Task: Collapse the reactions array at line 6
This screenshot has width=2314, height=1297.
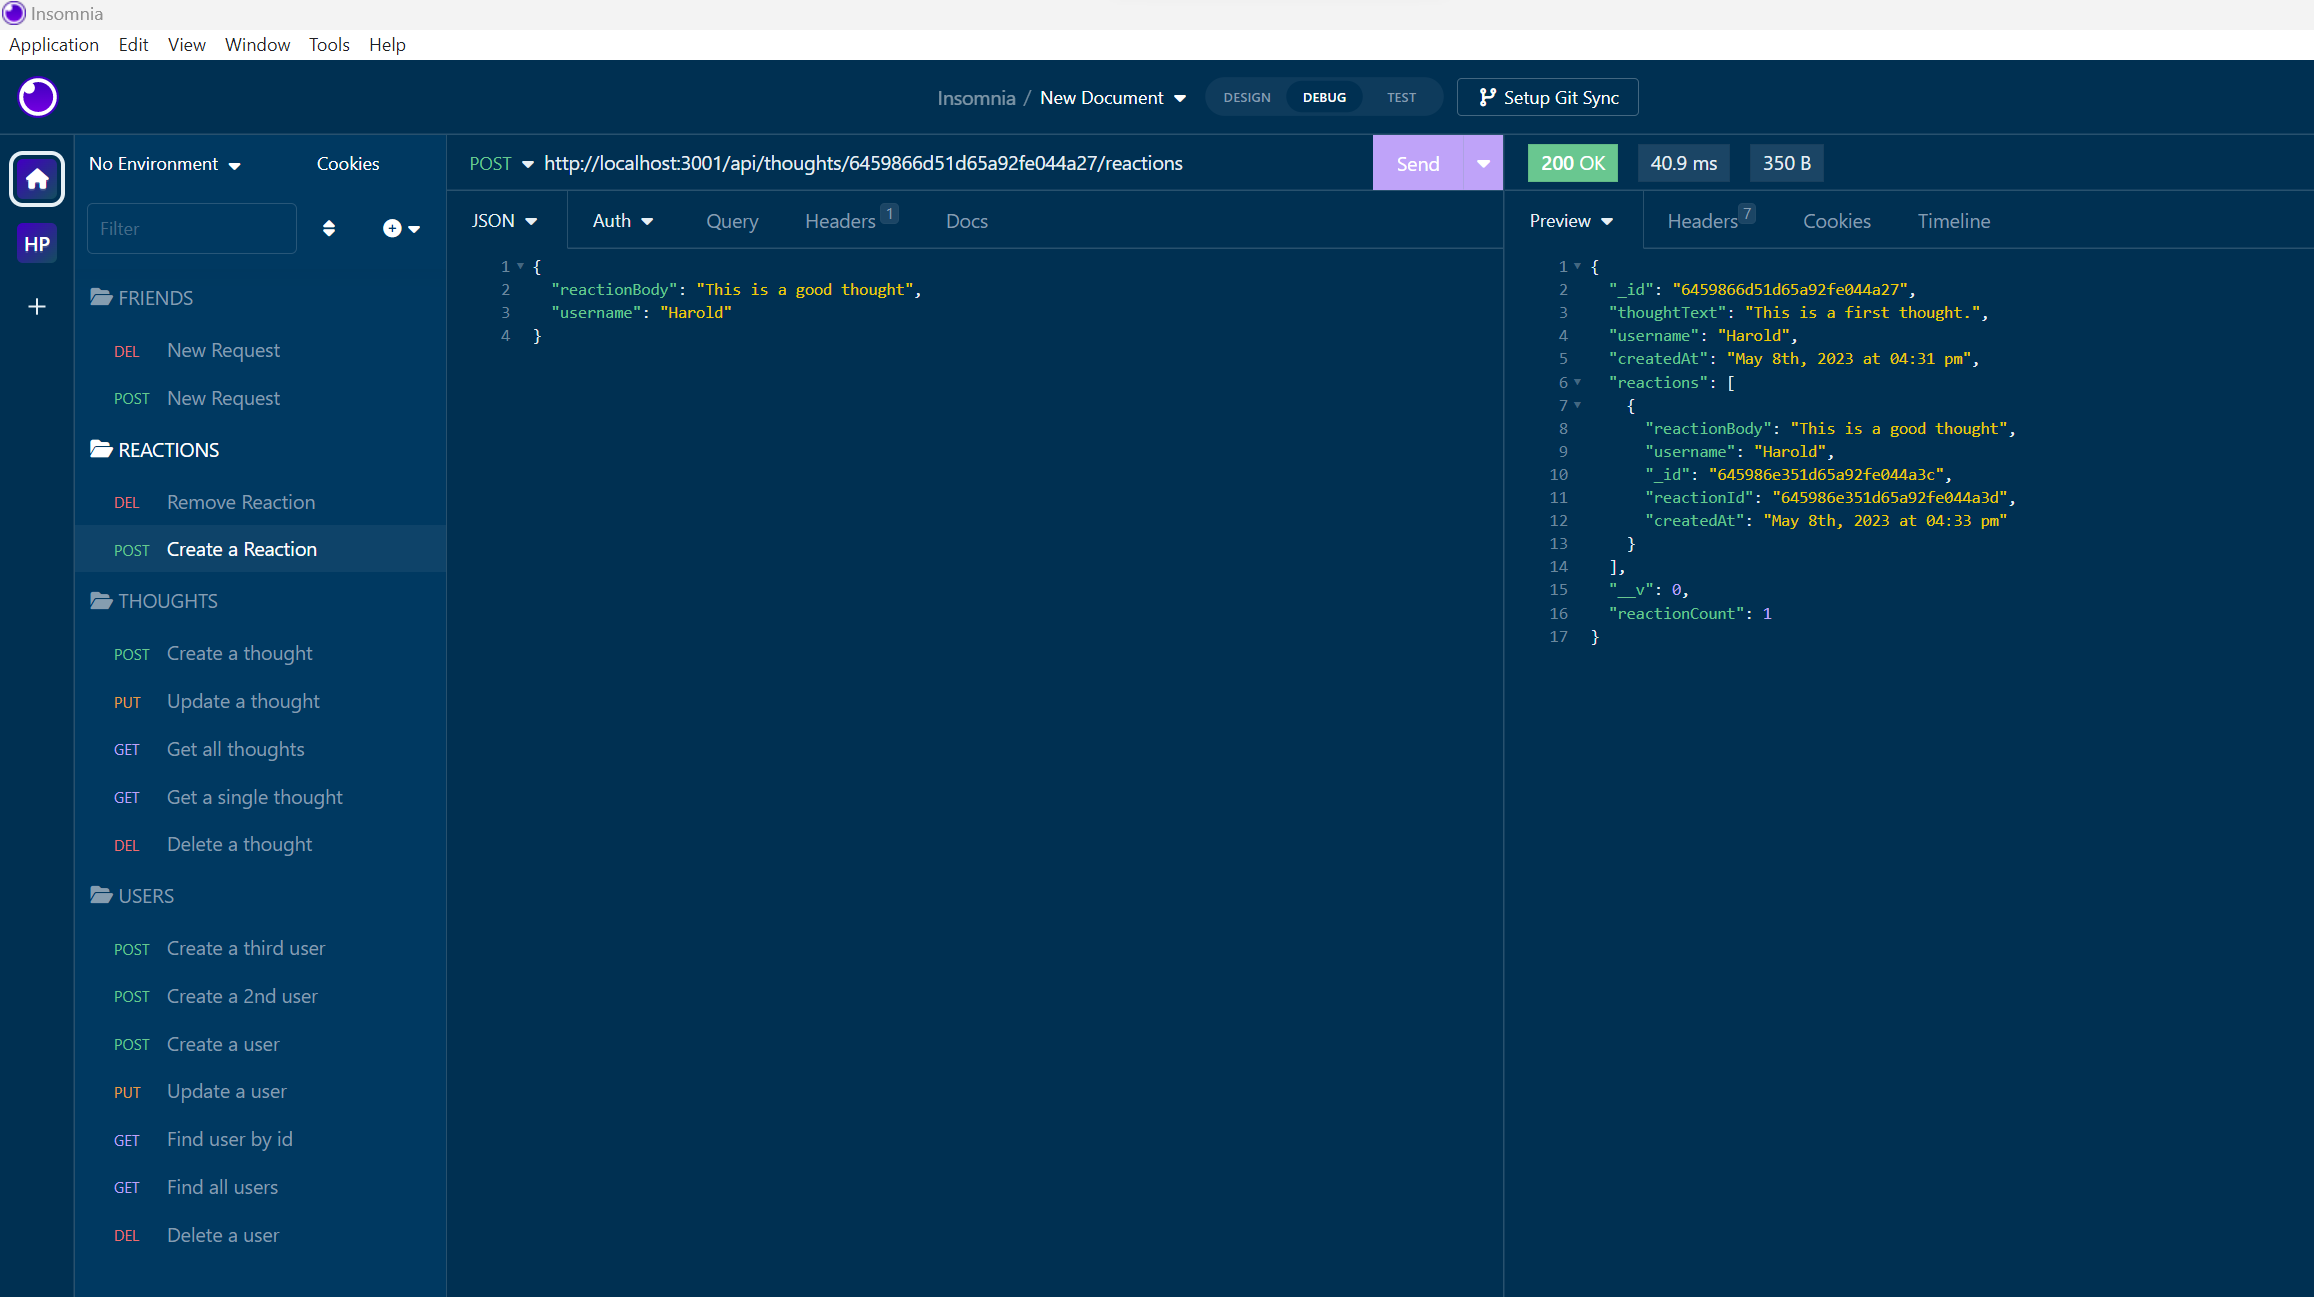Action: pyautogui.click(x=1577, y=382)
